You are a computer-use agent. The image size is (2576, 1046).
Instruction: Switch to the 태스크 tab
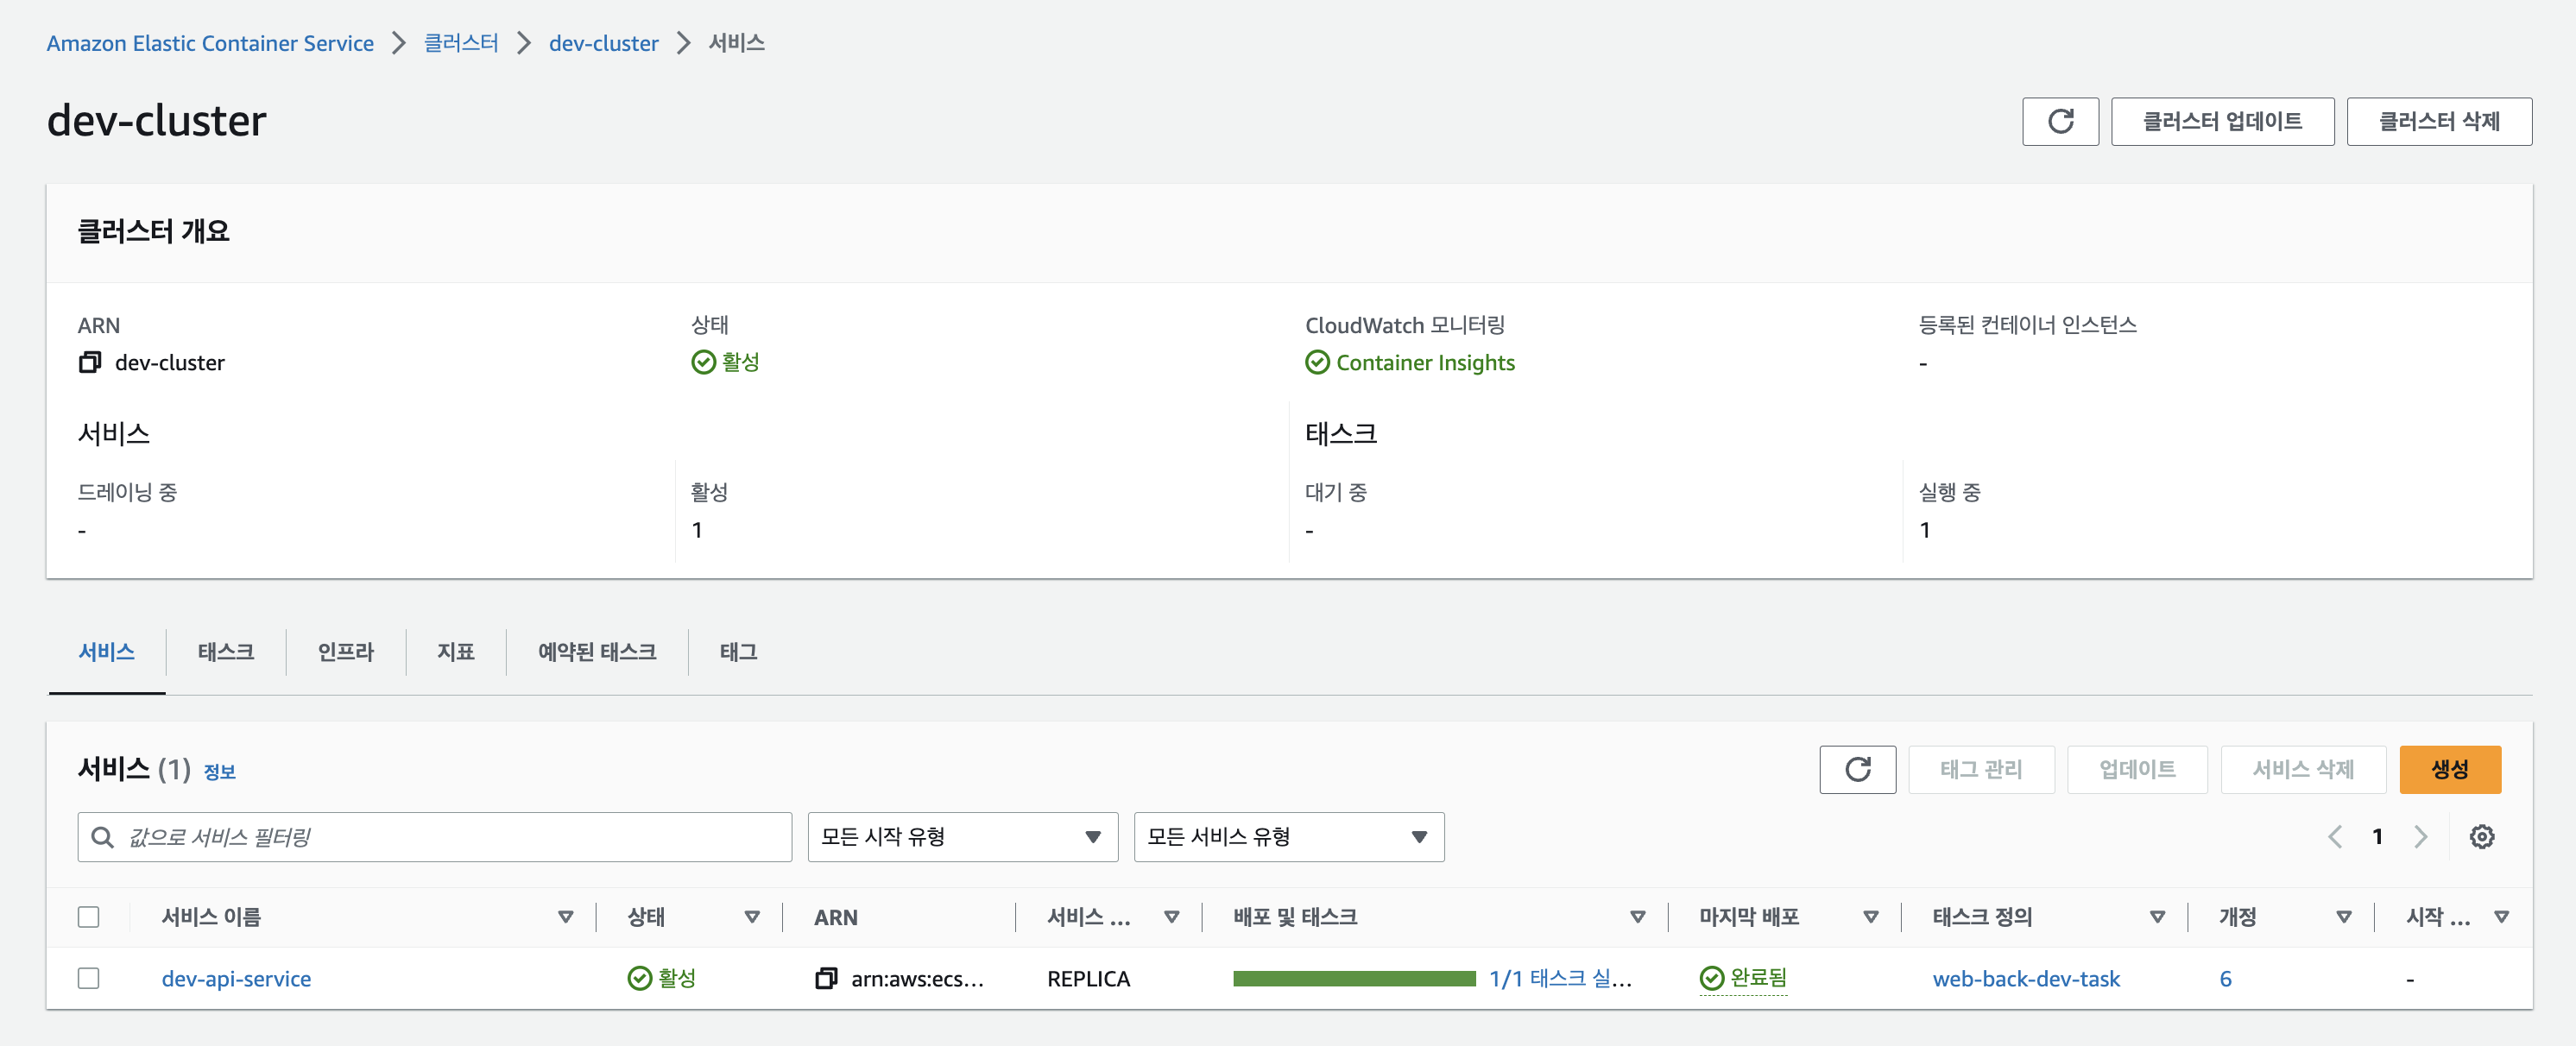click(x=225, y=652)
